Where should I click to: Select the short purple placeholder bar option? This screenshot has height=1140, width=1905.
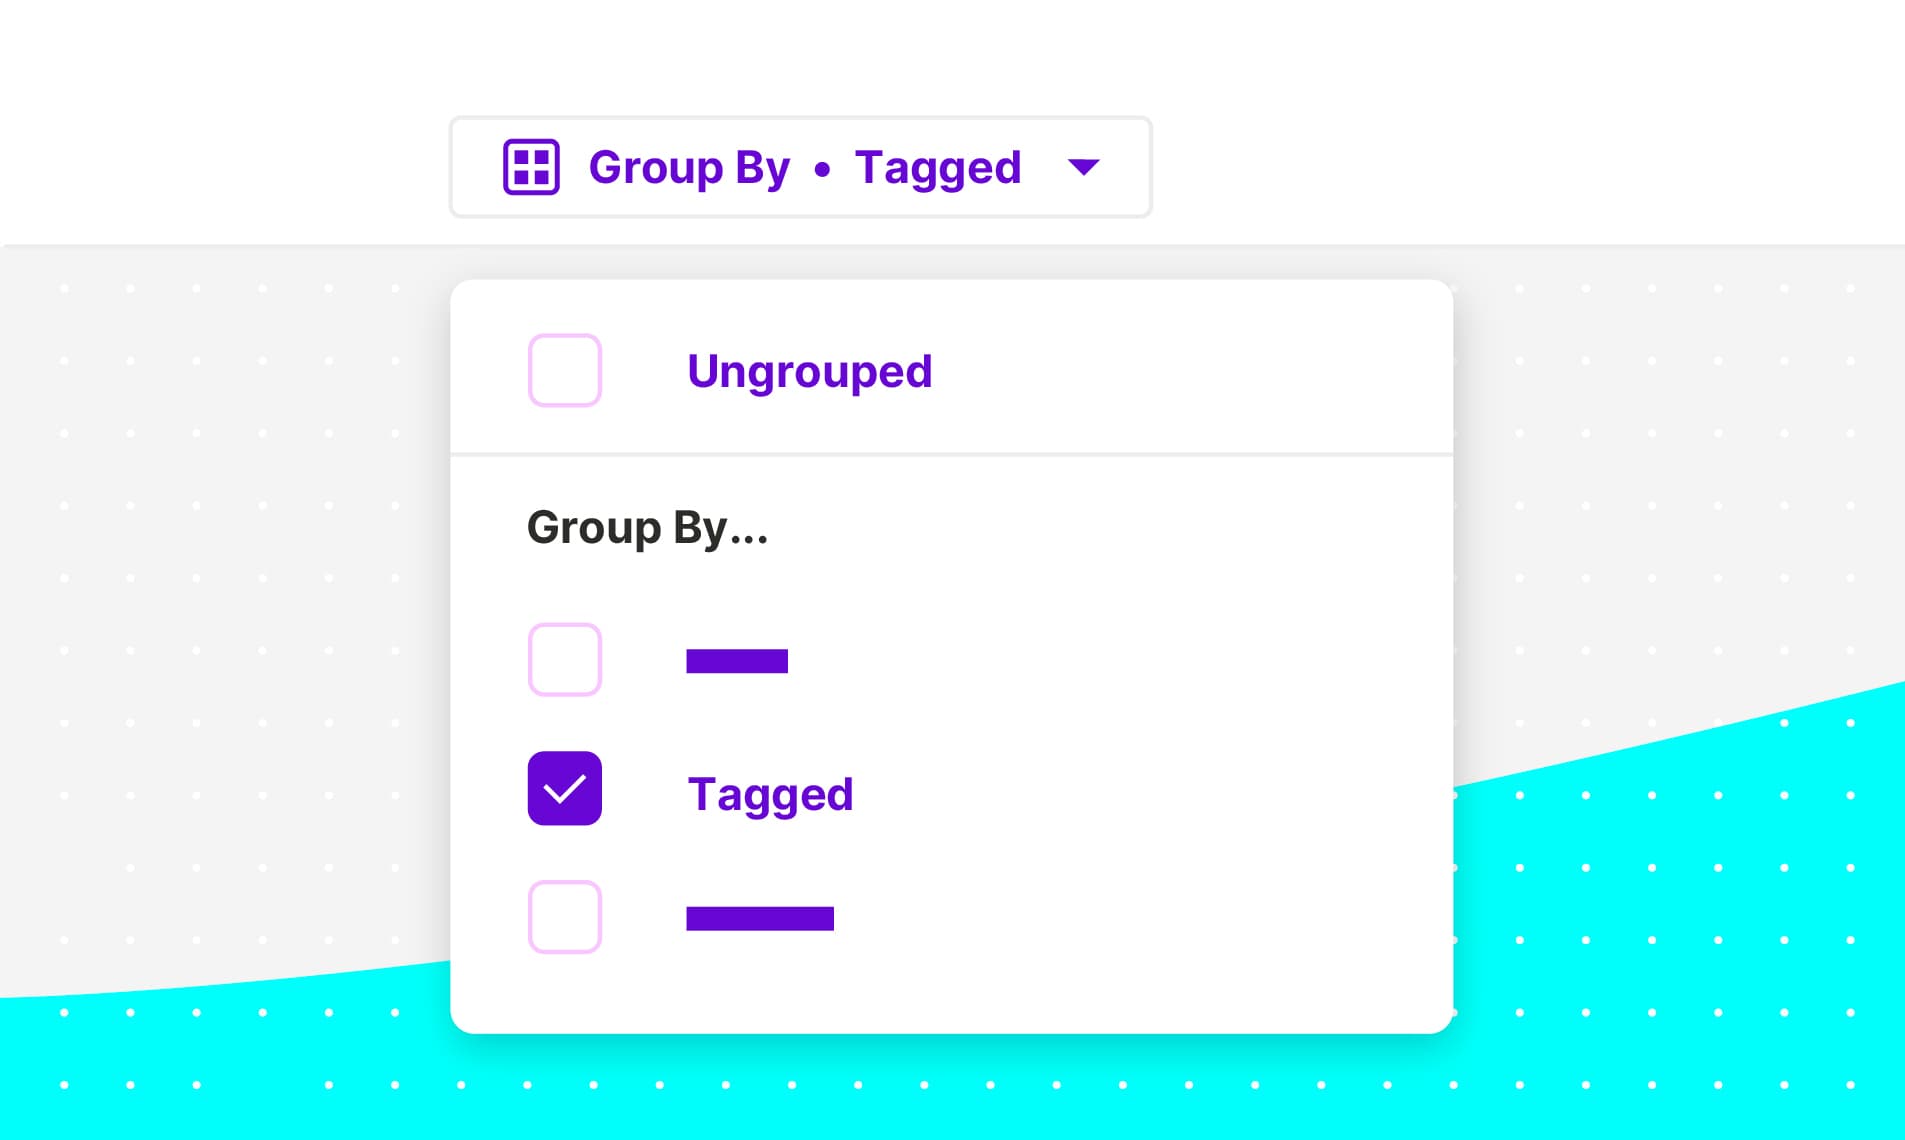737,661
